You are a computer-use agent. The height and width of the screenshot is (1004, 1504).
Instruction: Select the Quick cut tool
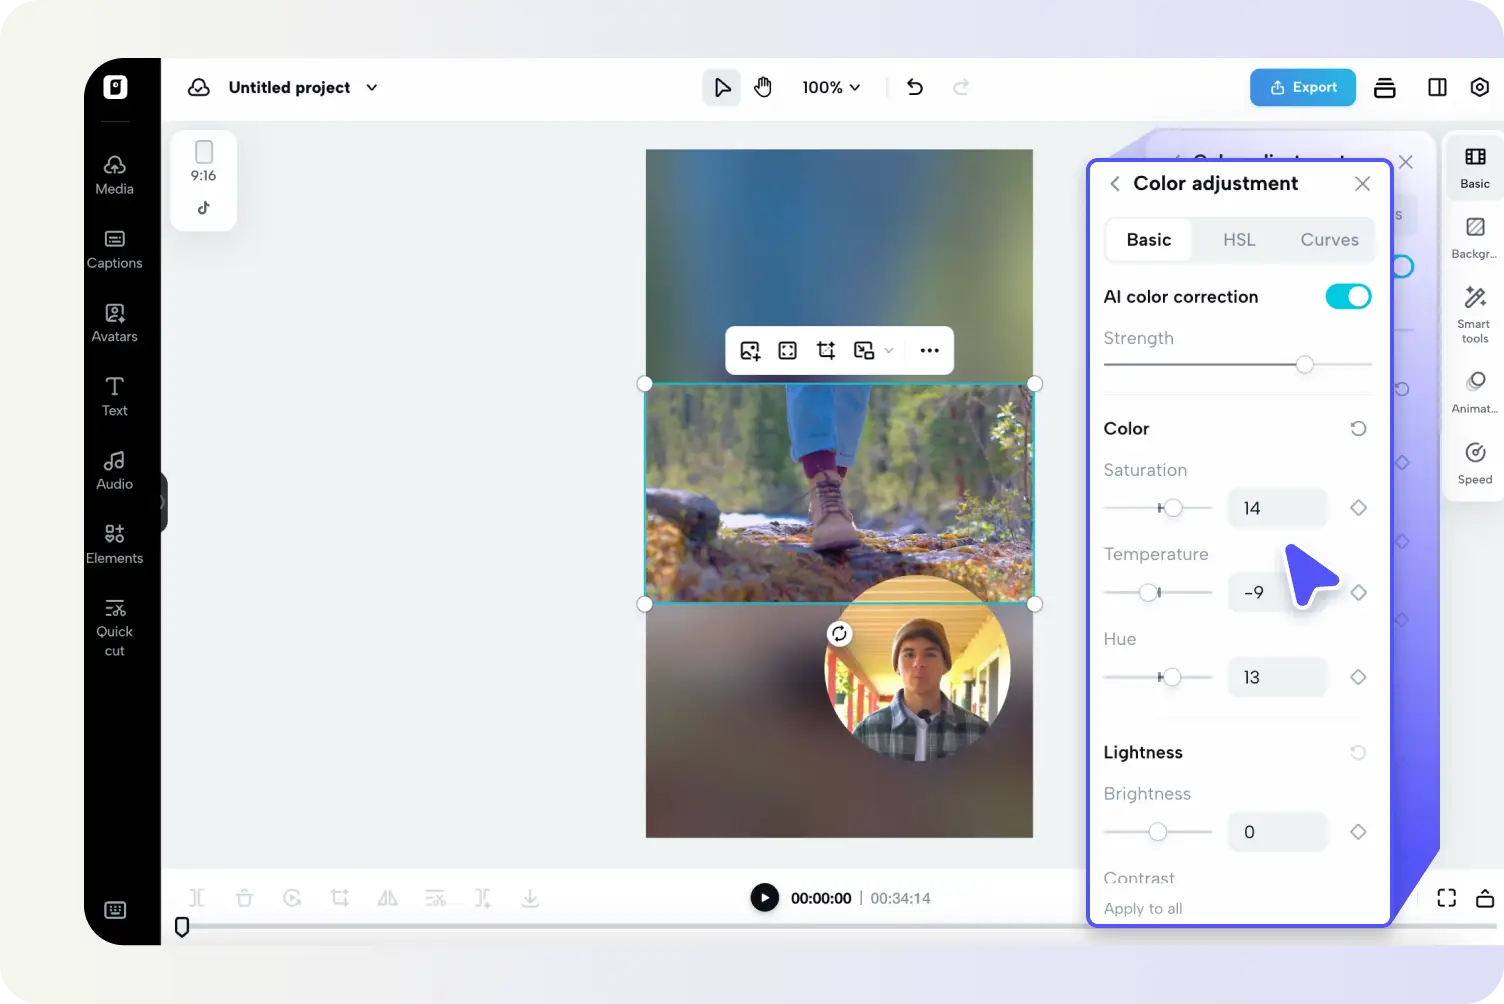[x=114, y=626]
